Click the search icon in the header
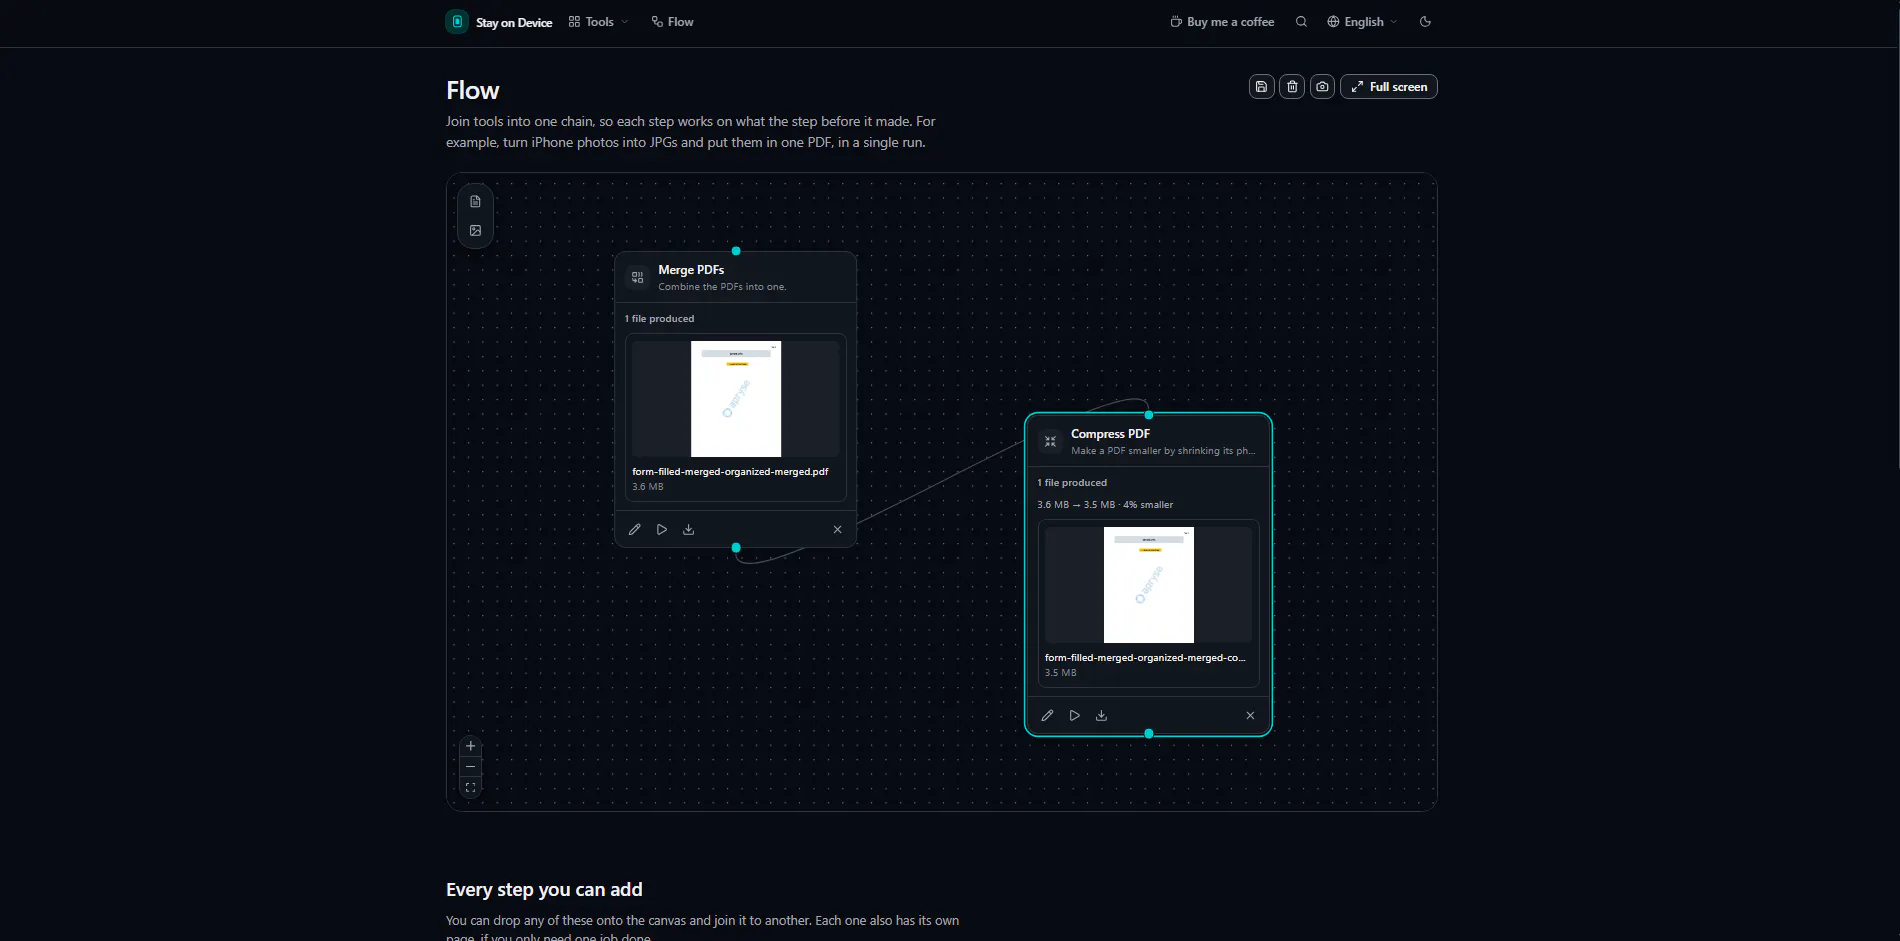The height and width of the screenshot is (941, 1900). point(1301,22)
